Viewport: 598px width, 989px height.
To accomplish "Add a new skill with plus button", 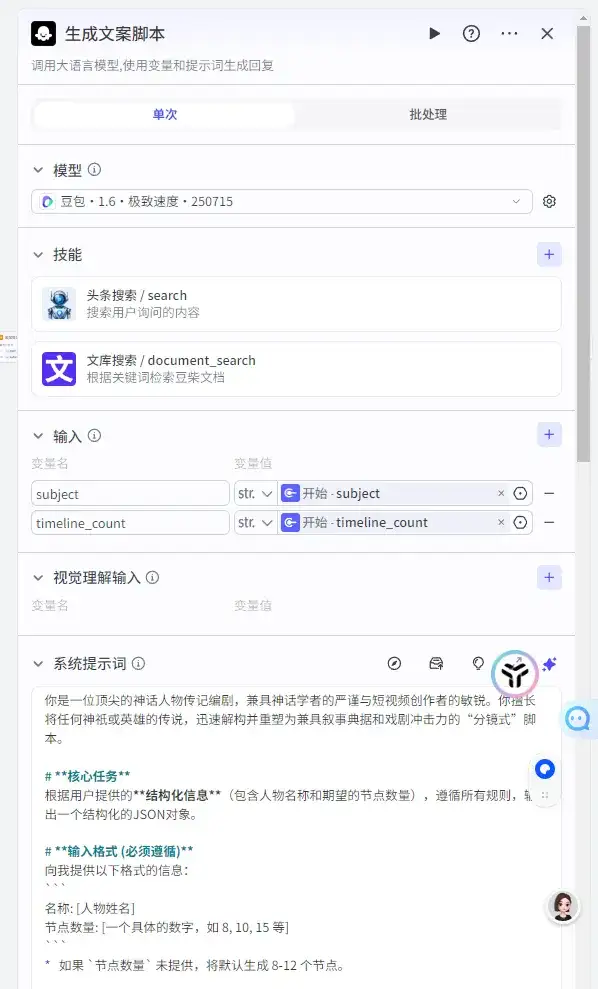I will point(549,254).
